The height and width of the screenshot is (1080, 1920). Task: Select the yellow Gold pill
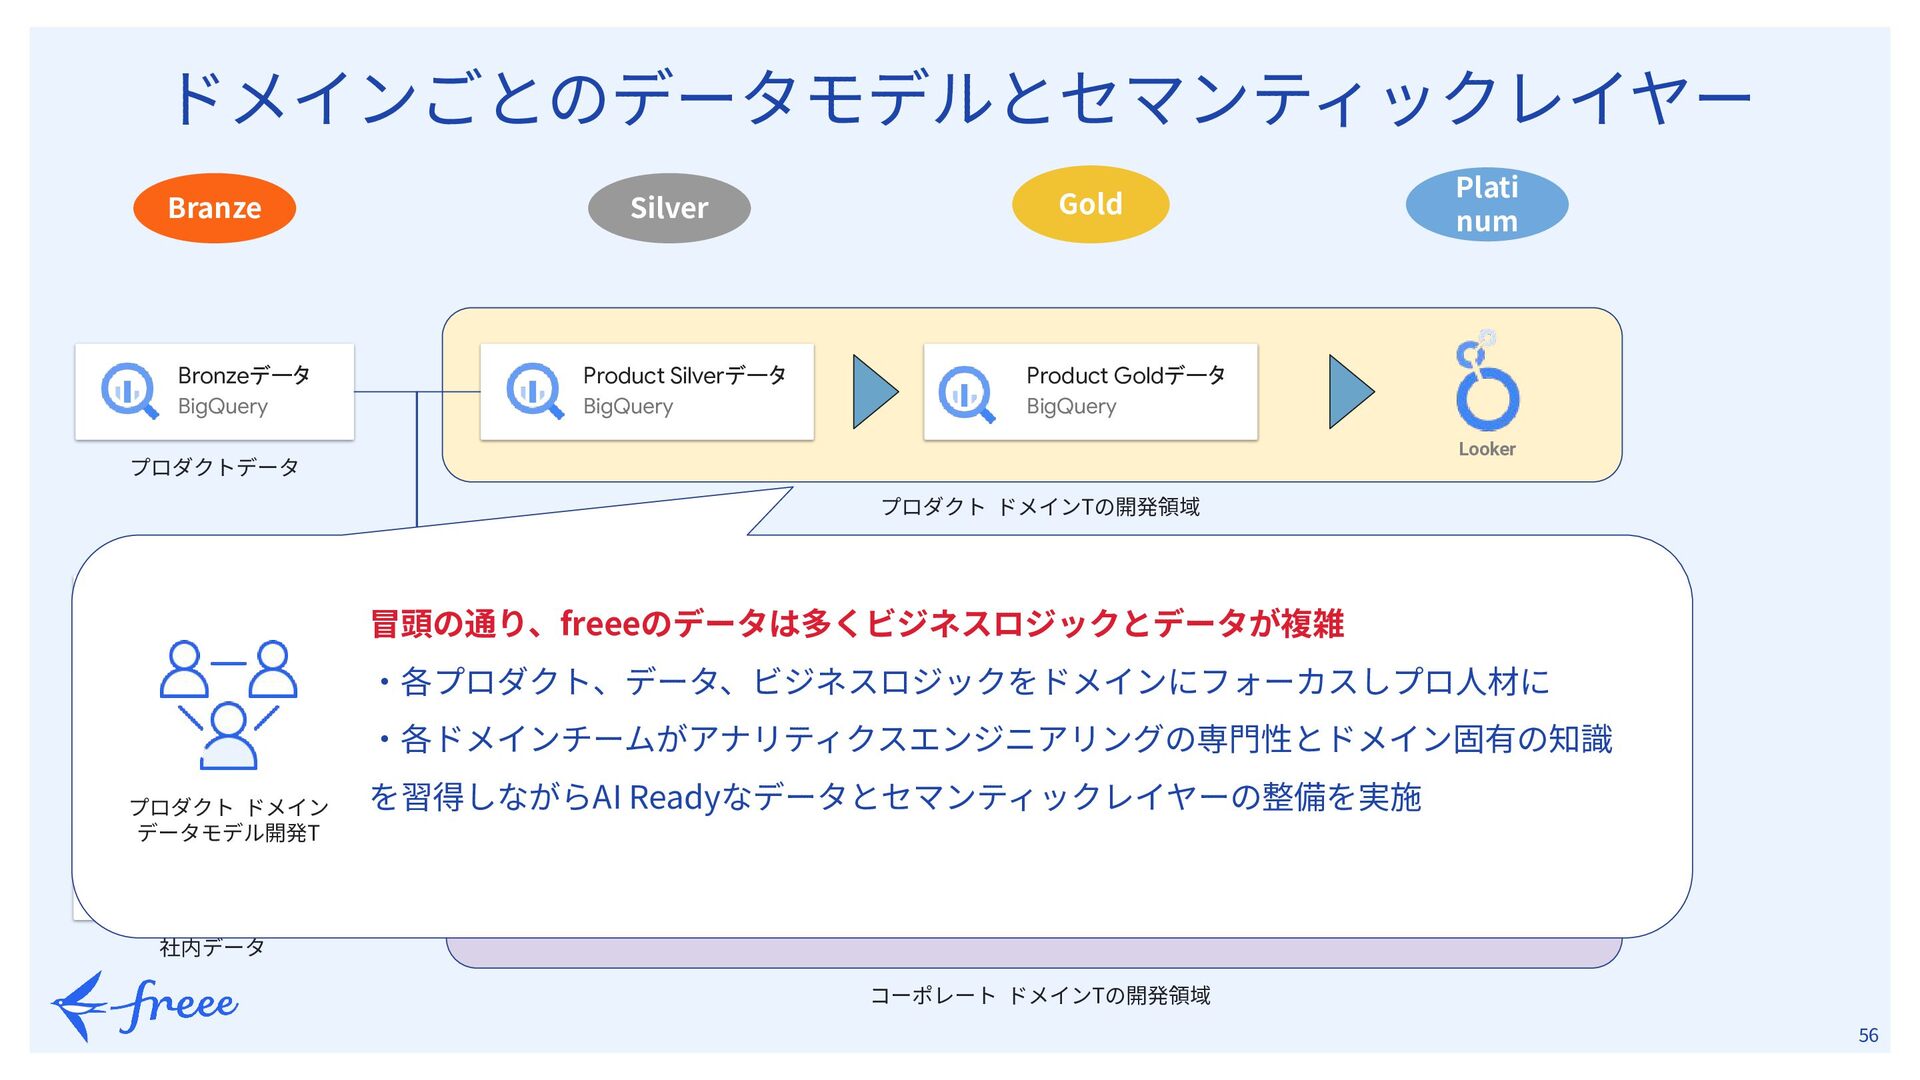tap(1090, 204)
